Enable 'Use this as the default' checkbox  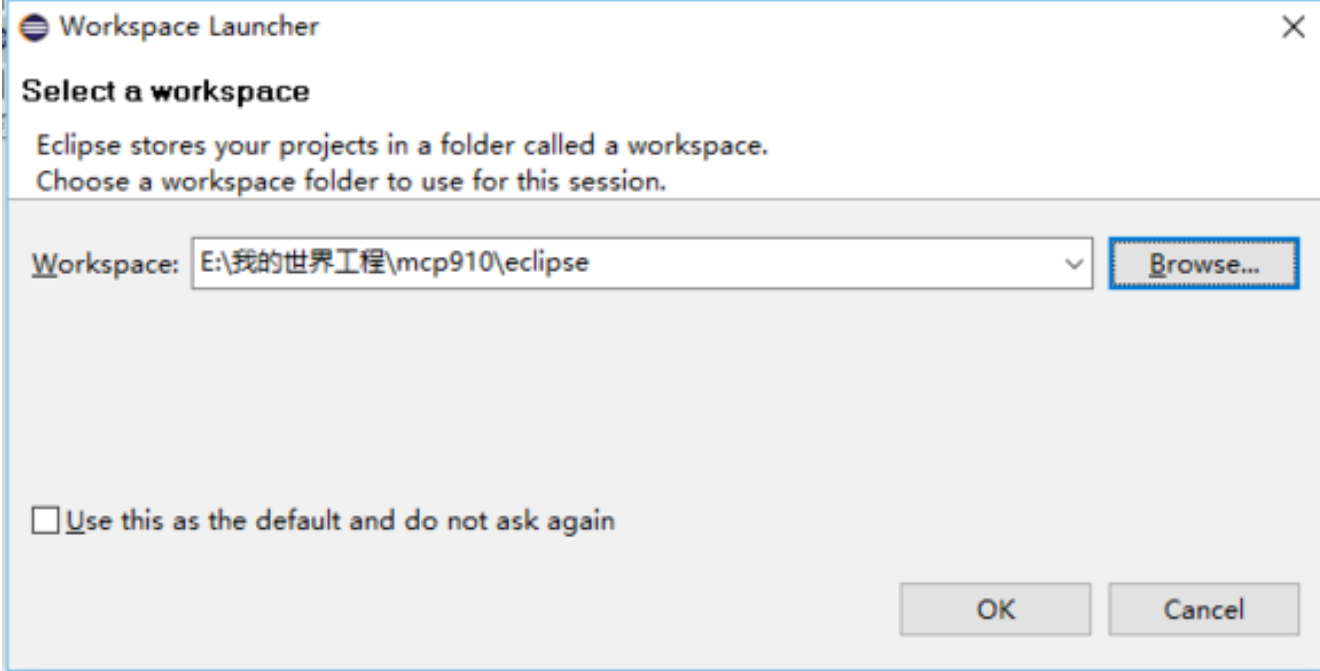click(x=45, y=521)
